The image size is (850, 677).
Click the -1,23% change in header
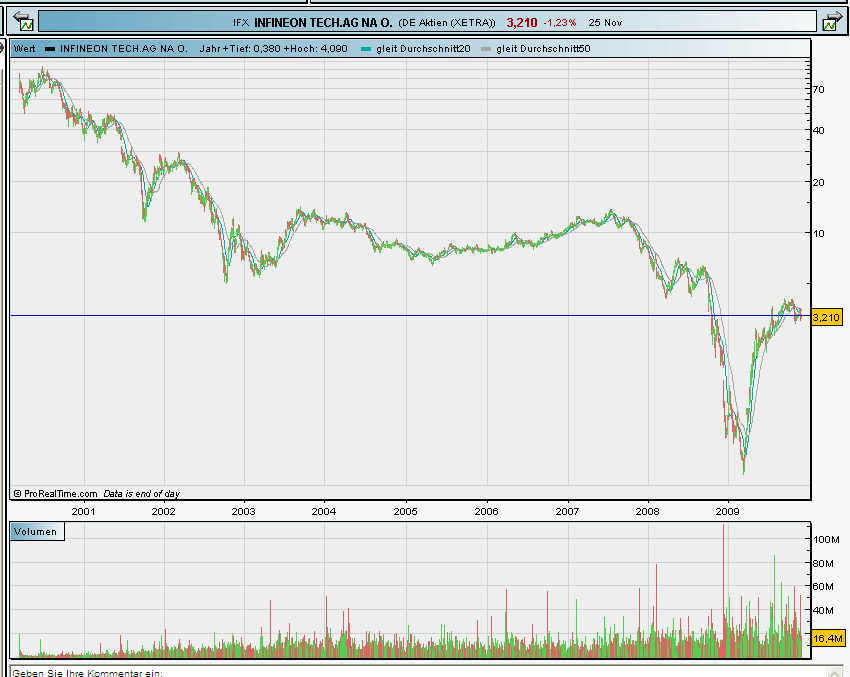(559, 23)
